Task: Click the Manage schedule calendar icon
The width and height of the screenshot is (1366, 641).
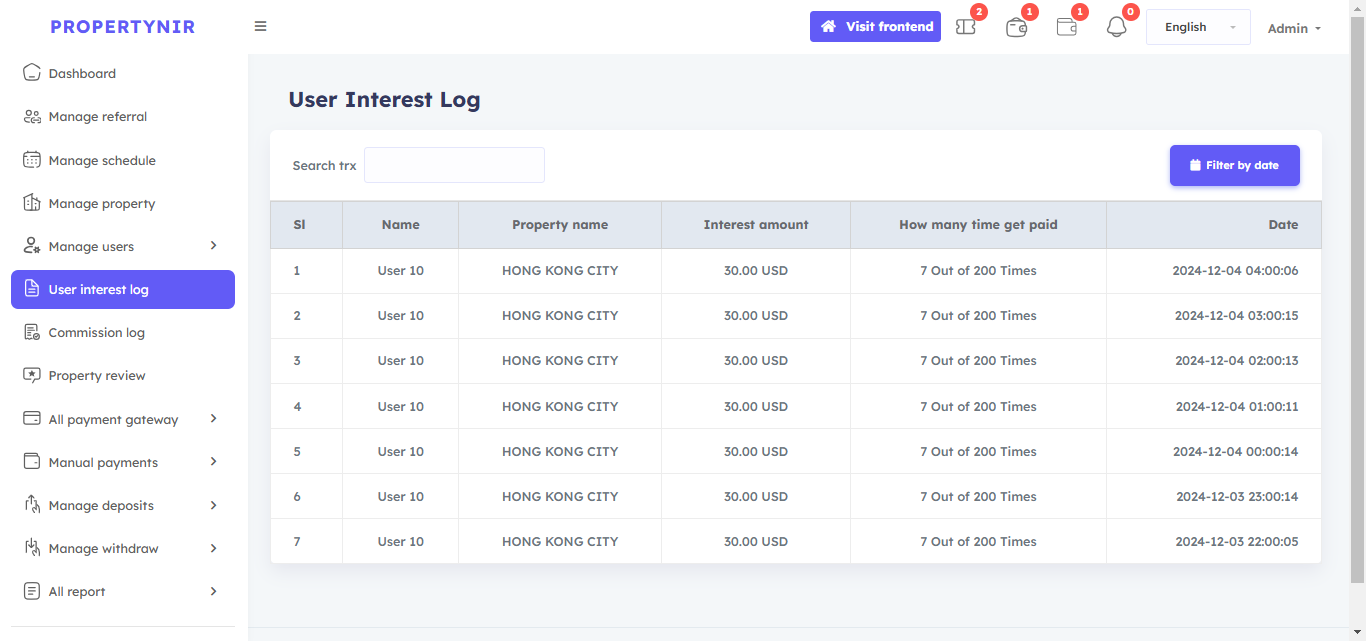Action: tap(32, 160)
